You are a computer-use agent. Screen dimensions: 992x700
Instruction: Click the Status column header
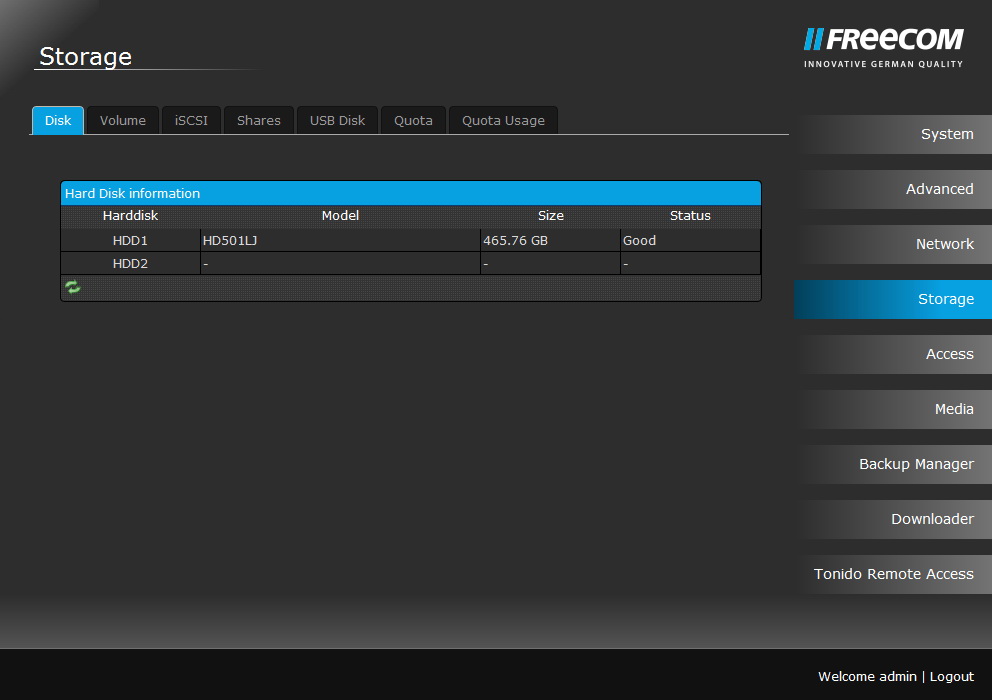click(x=690, y=215)
